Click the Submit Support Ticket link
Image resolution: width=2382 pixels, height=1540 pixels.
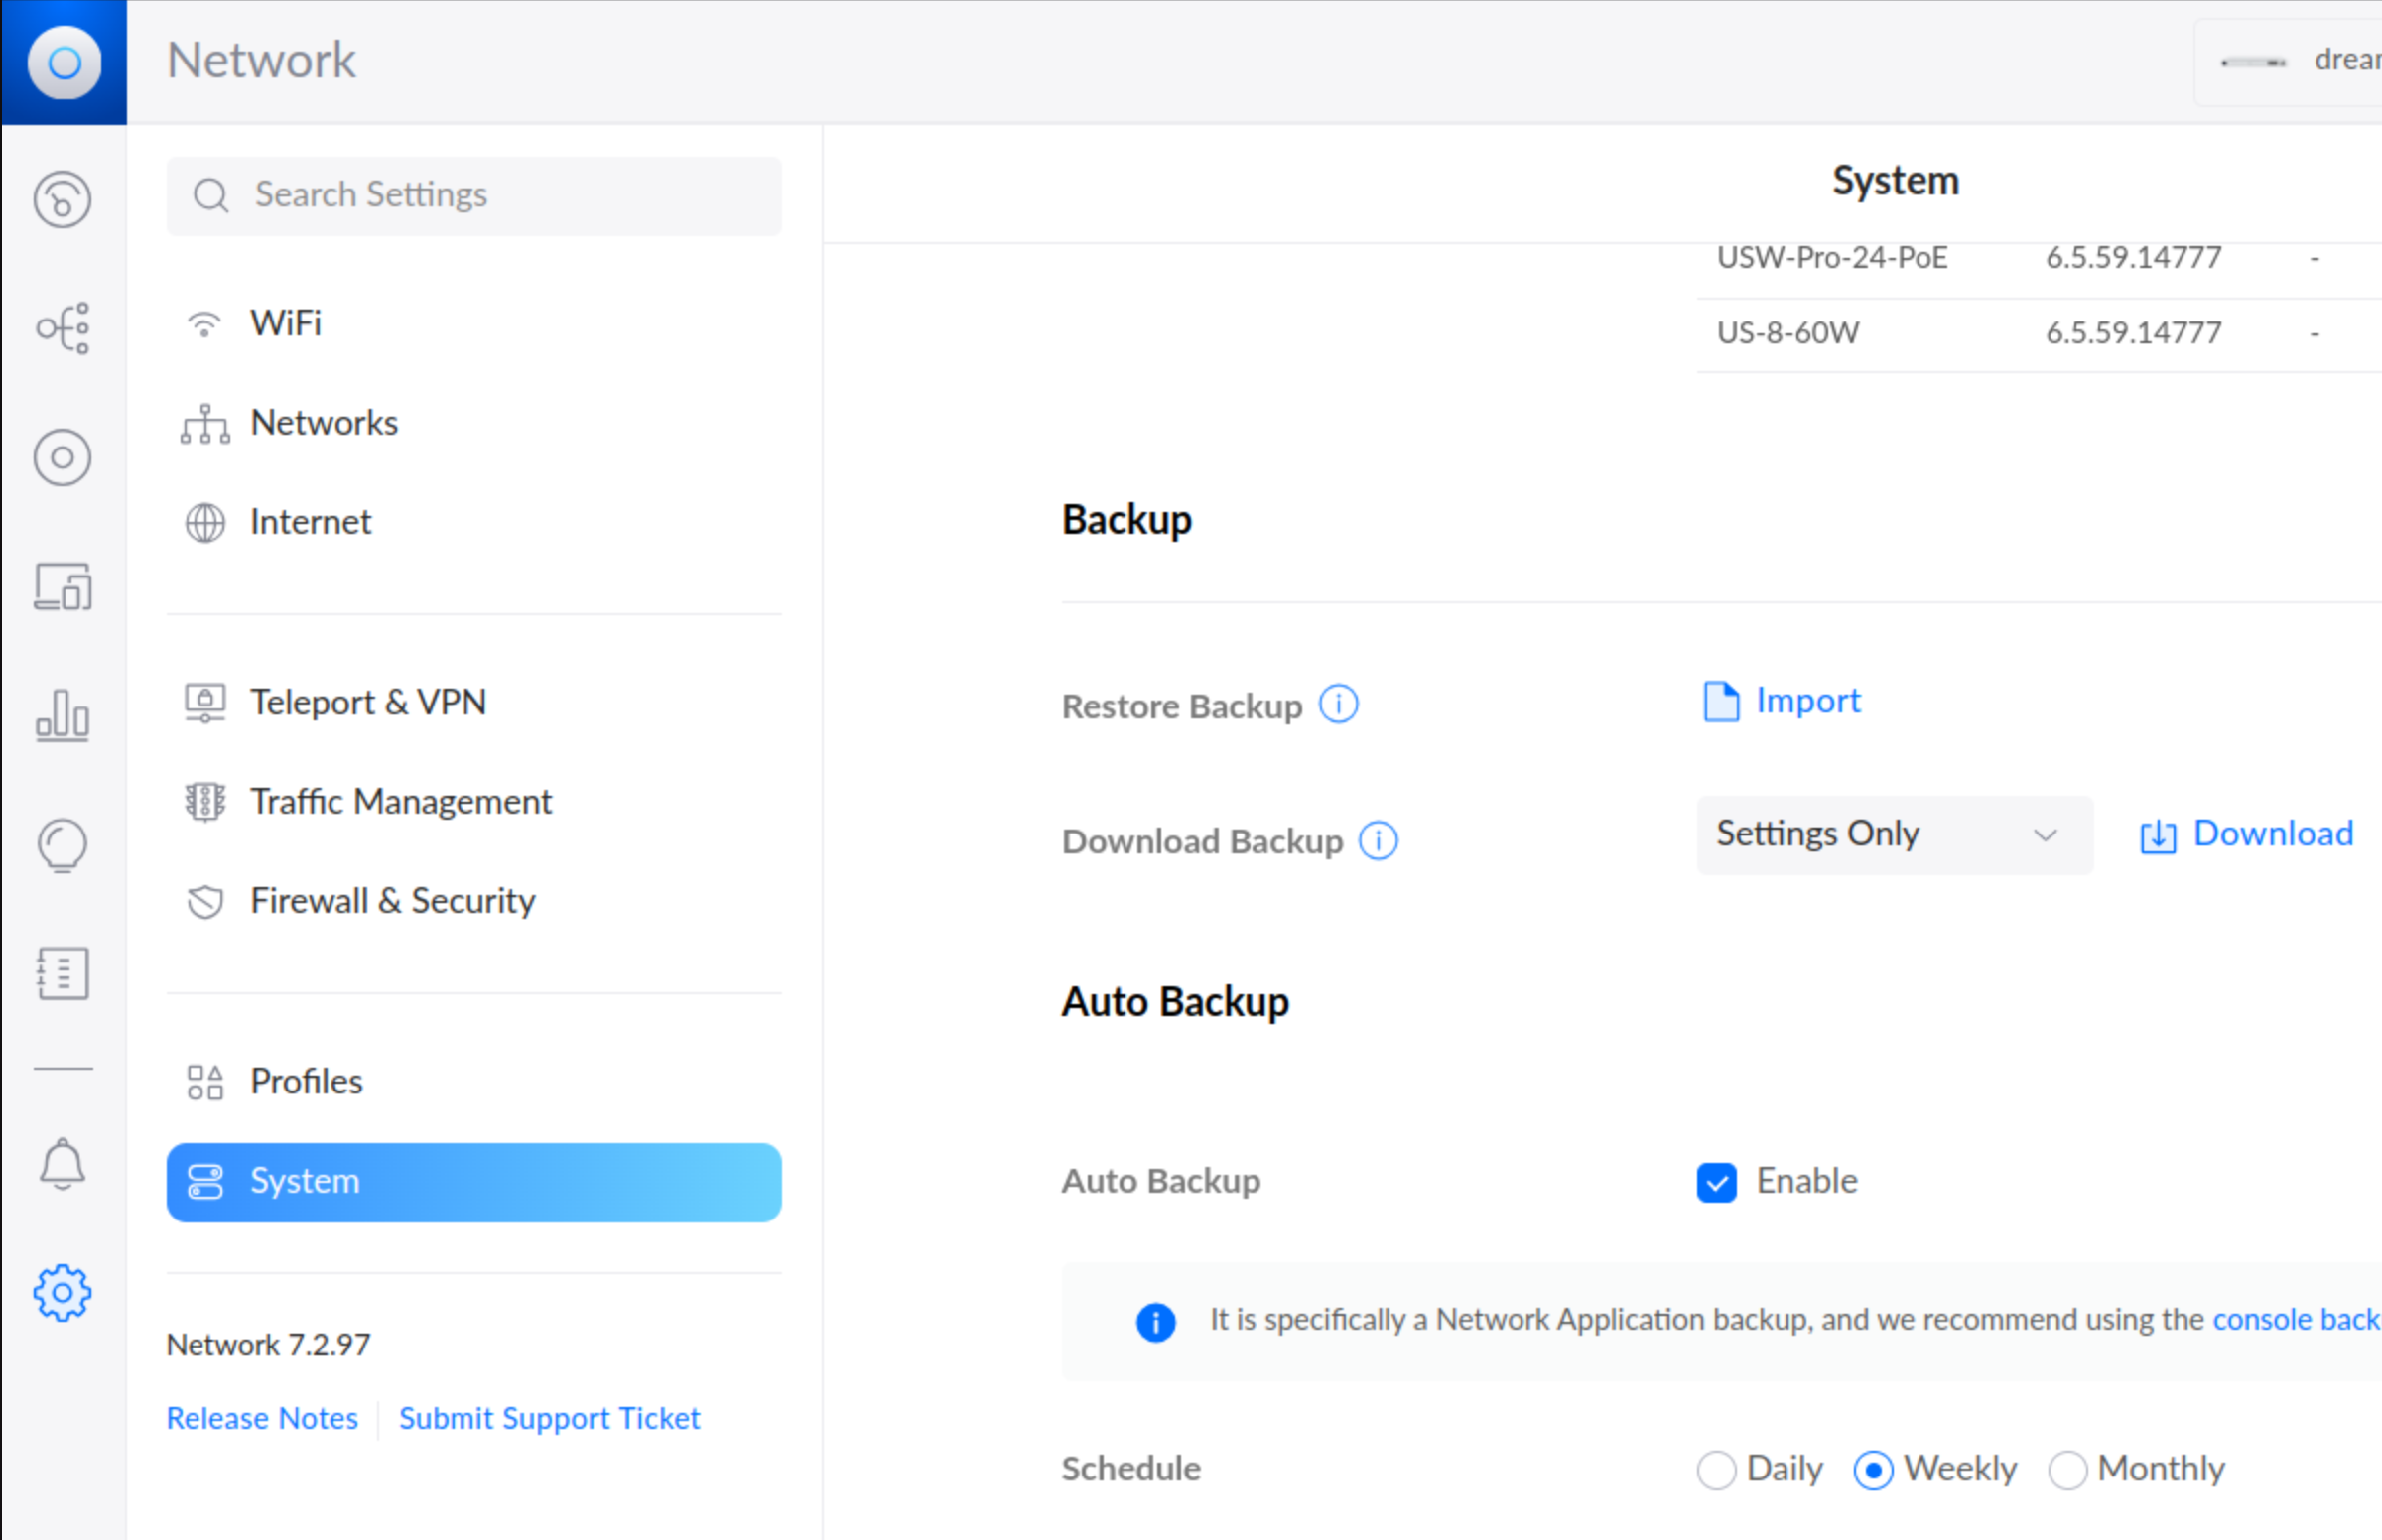549,1417
